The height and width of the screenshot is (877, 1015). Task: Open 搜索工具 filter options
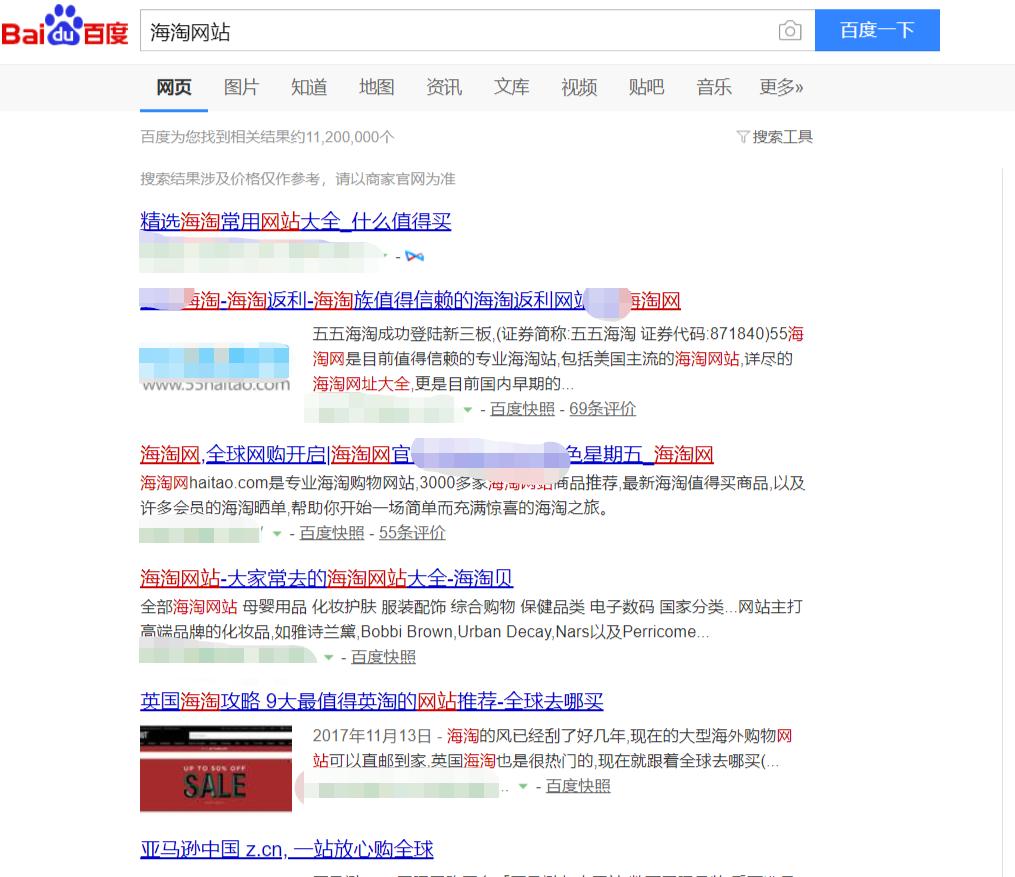coord(782,137)
